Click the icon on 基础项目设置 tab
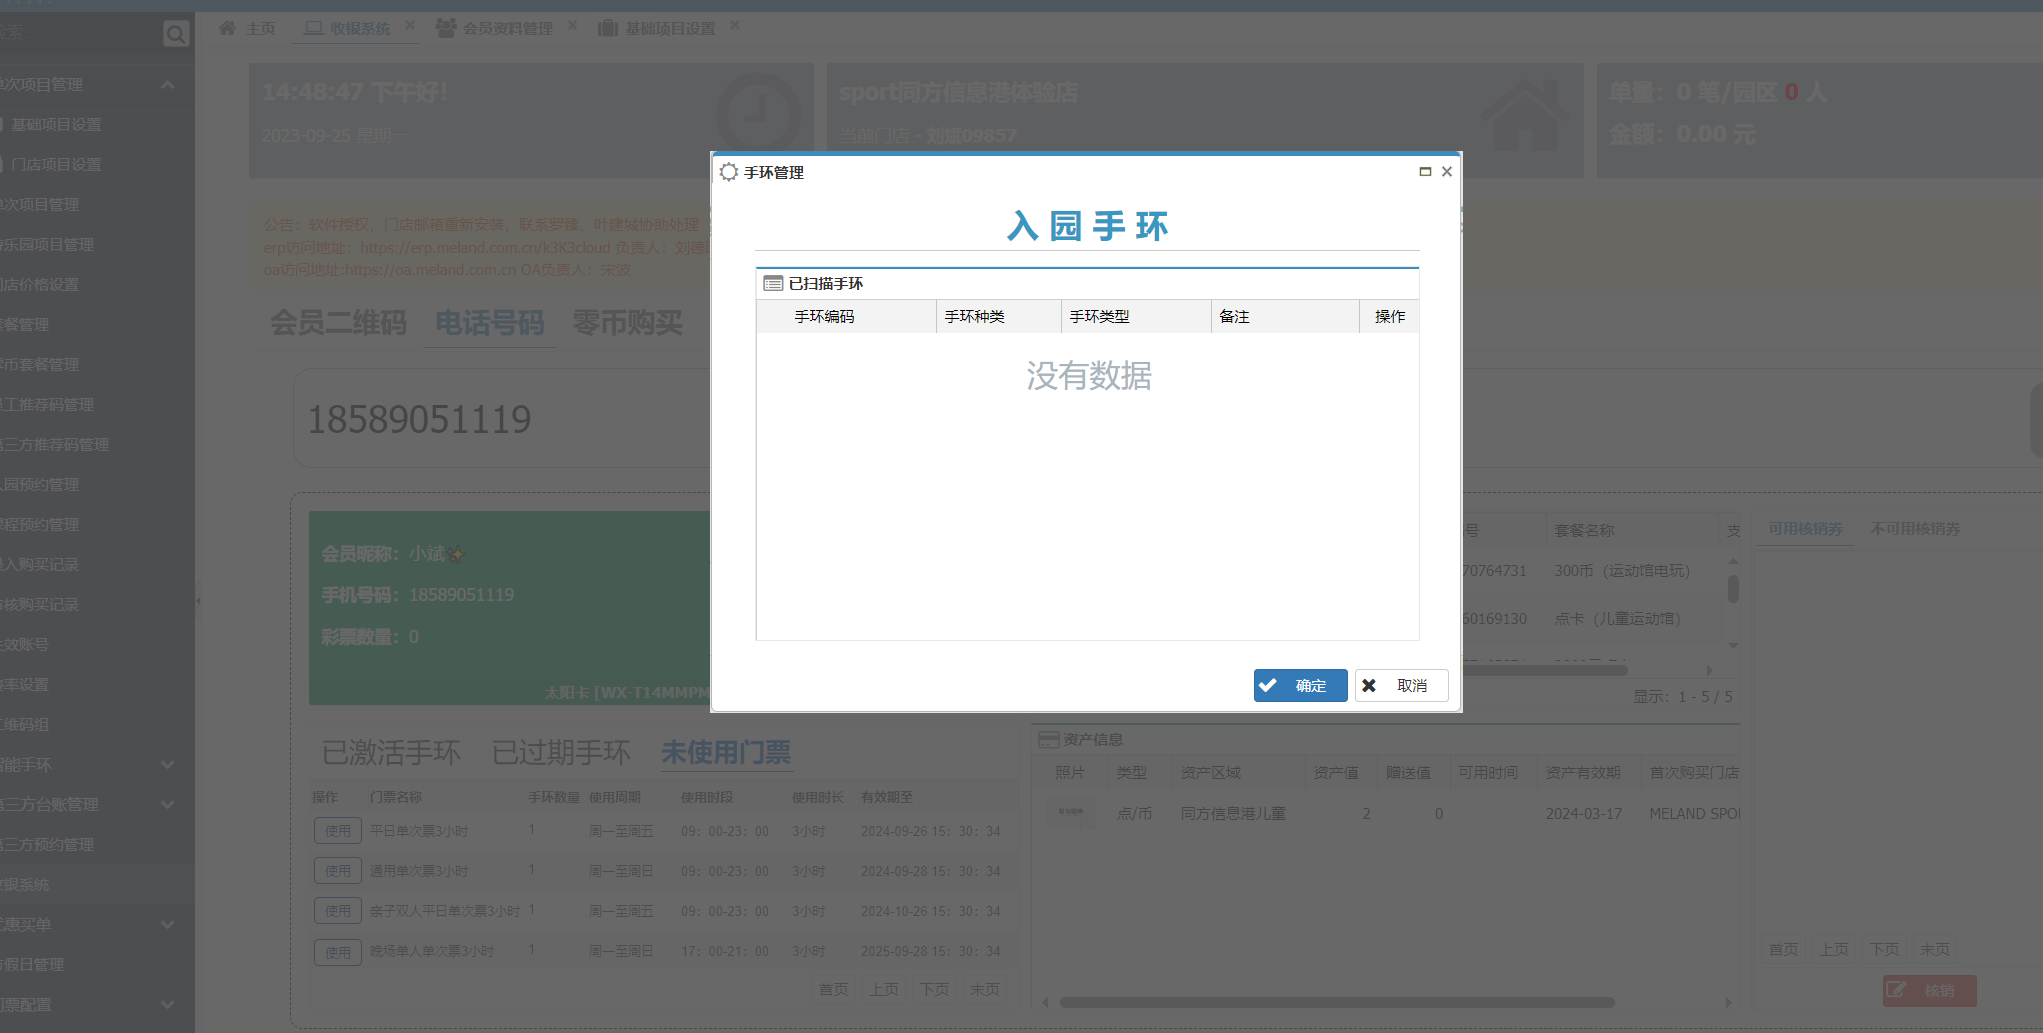 608,28
